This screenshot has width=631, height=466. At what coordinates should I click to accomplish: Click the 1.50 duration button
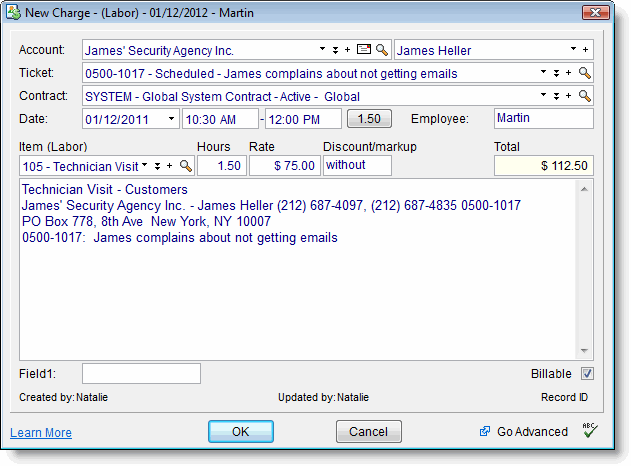(369, 119)
